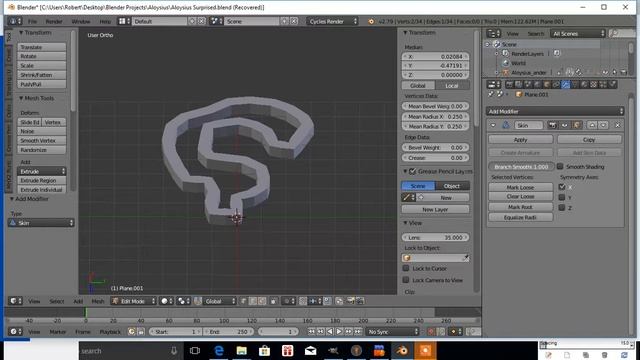This screenshot has width=640, height=360.
Task: Click the RenderLayers icon in outliner
Action: click(506, 53)
